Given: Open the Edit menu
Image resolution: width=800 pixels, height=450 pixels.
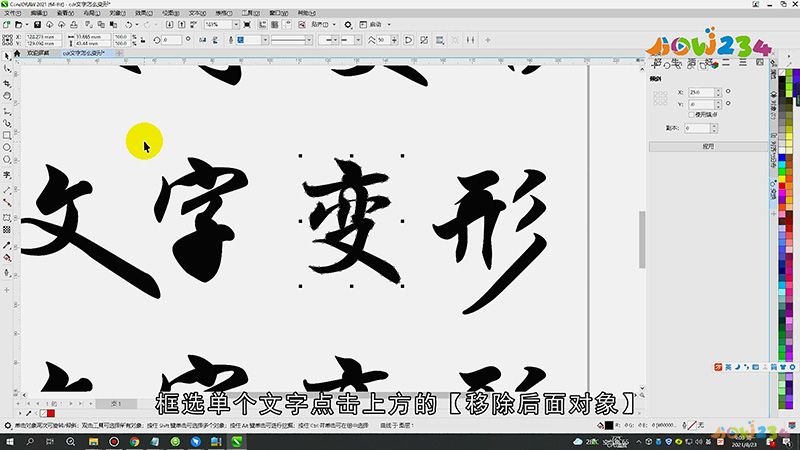Looking at the screenshot, I should coord(39,13).
